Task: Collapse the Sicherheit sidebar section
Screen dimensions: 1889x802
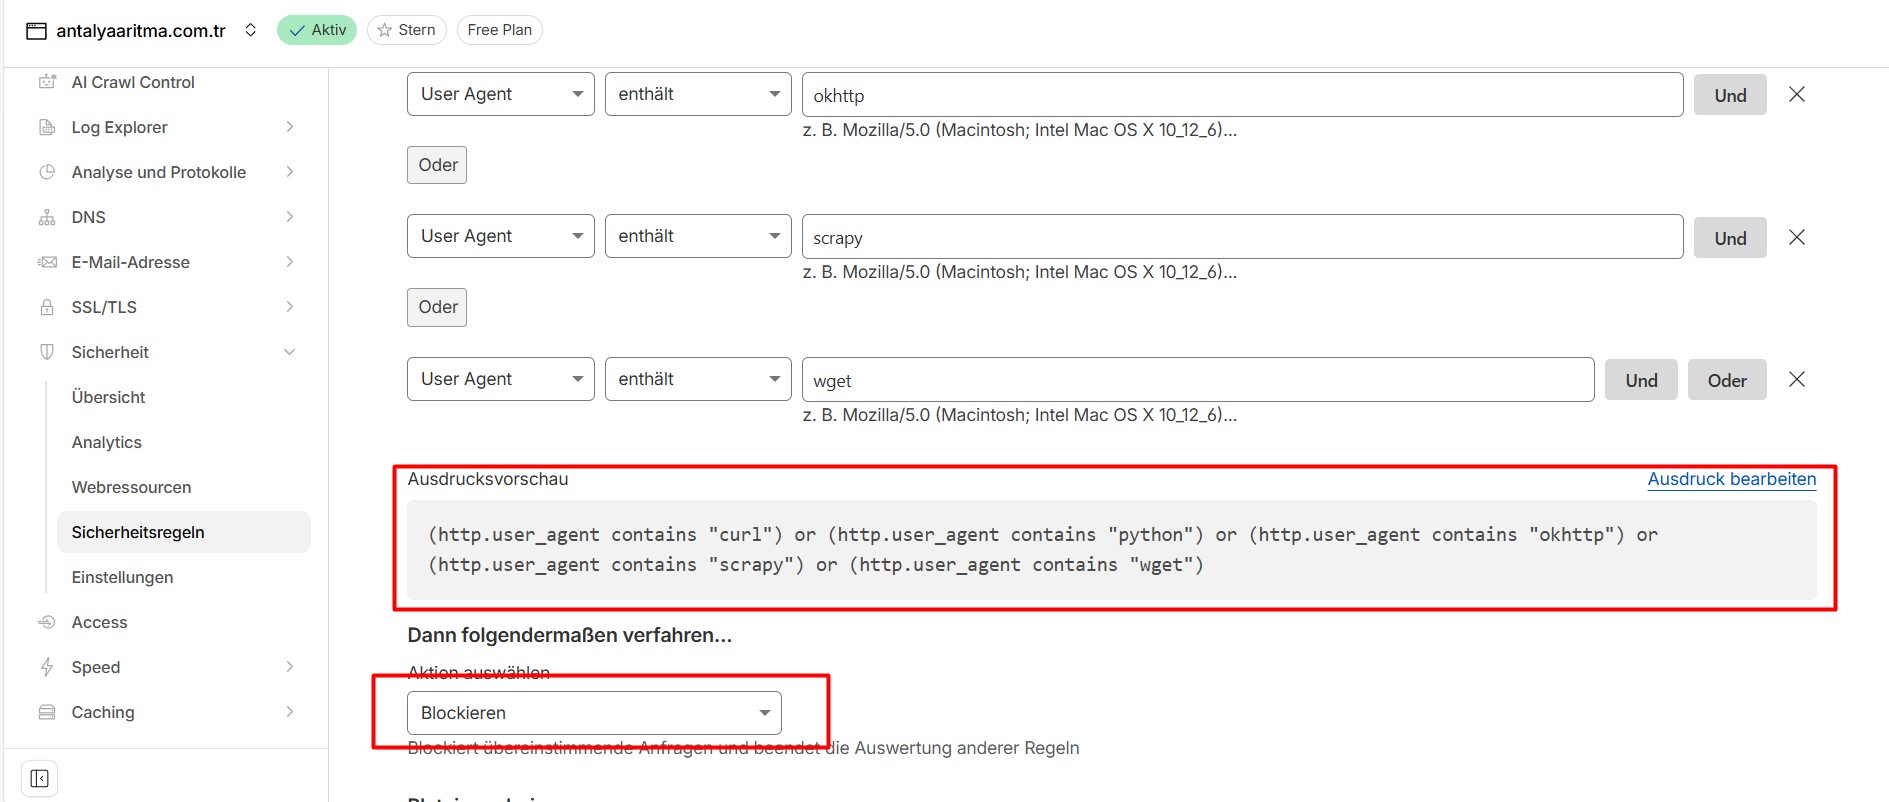Action: (x=289, y=352)
